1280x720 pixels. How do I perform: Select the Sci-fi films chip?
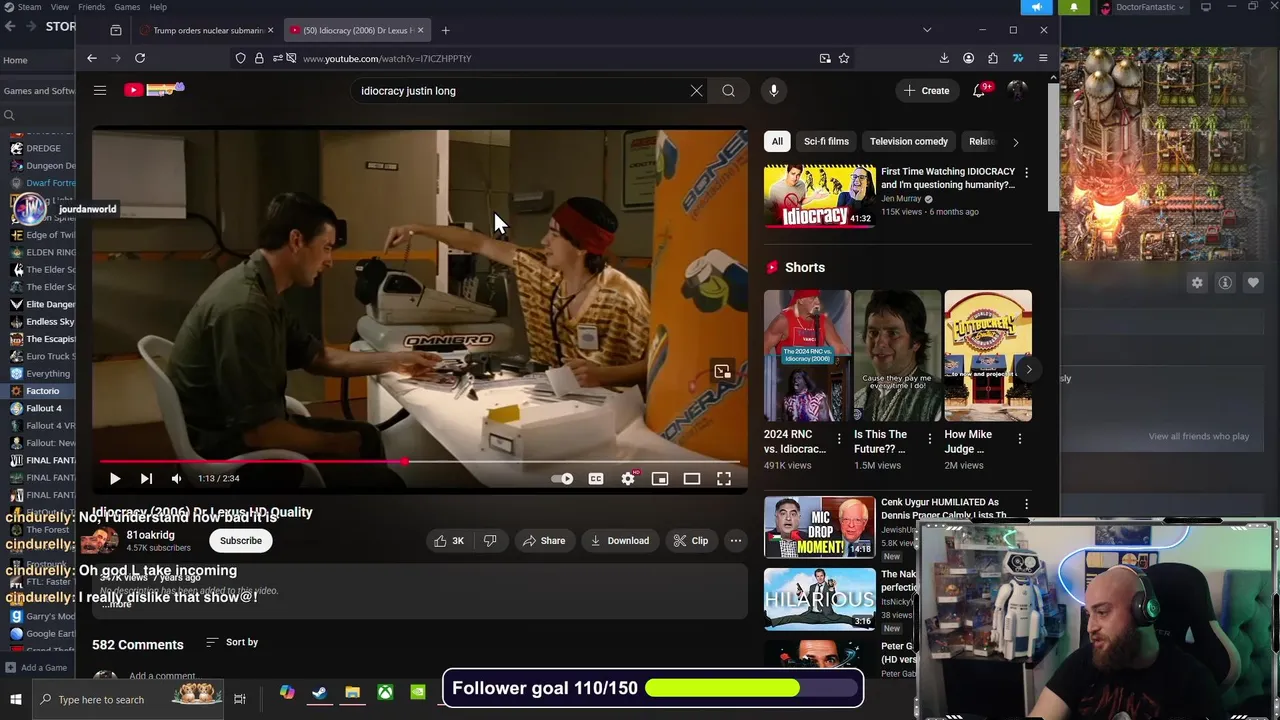[826, 142]
